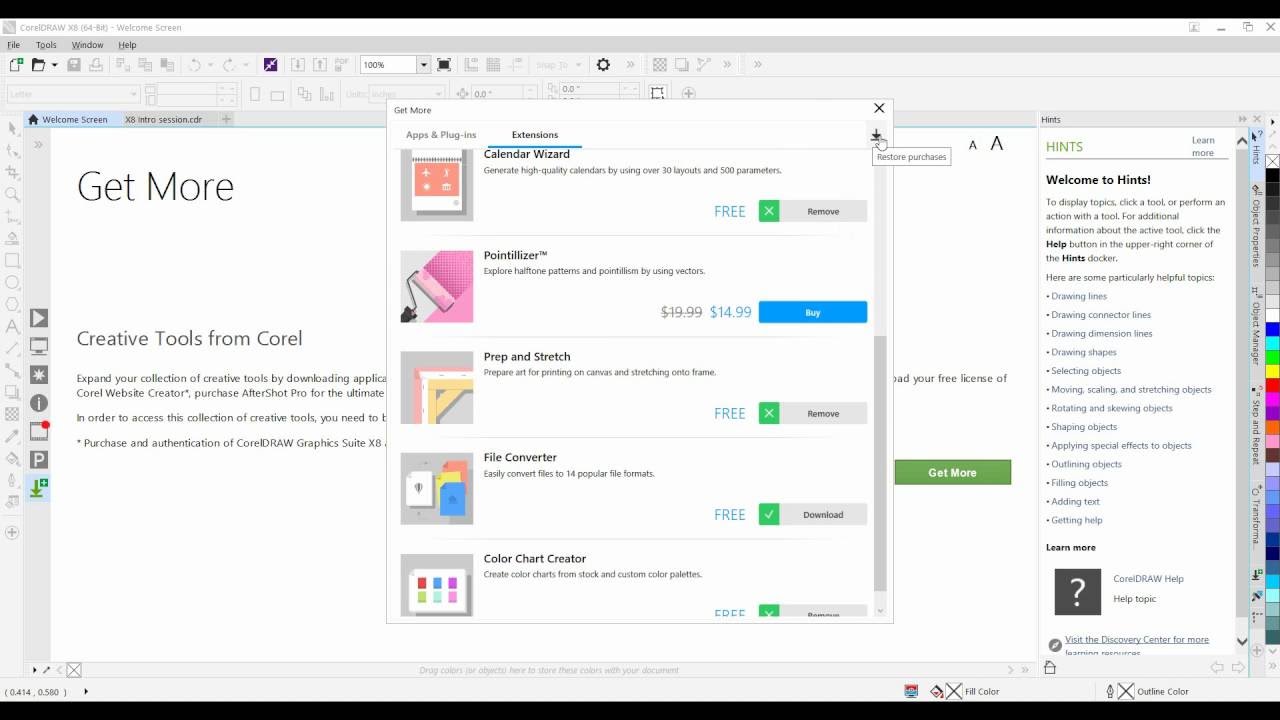This screenshot has width=1280, height=720.
Task: Pick the yellow swatch in color palette
Action: click(1273, 373)
